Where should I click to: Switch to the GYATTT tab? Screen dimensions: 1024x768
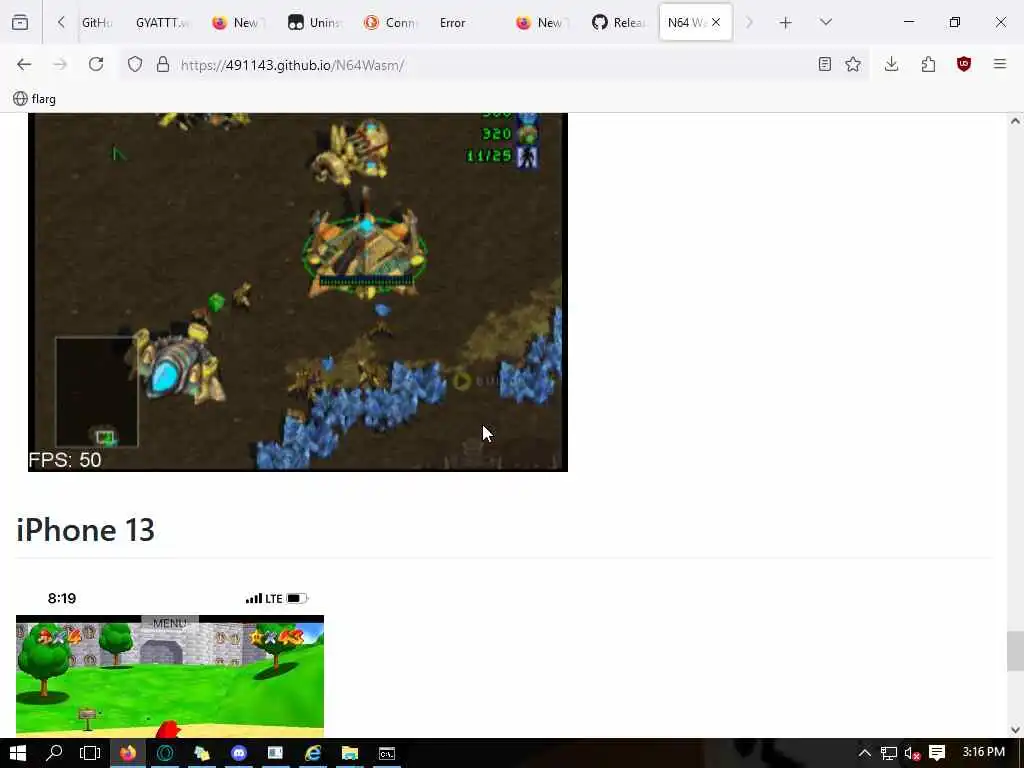162,23
